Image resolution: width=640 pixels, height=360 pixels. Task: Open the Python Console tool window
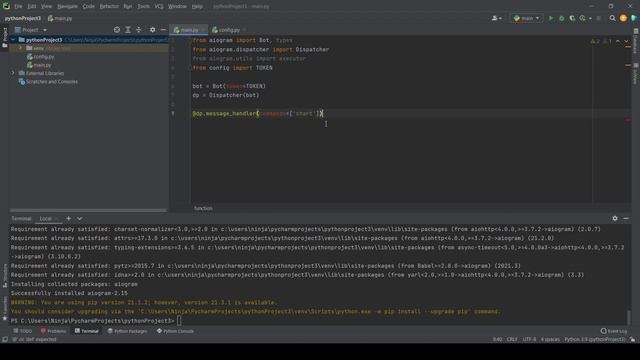coord(175,331)
